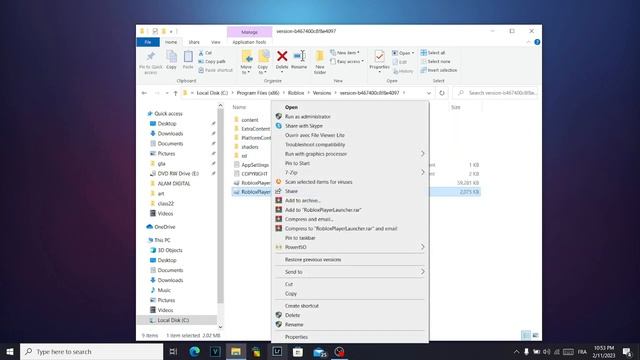Click the Back navigation arrow
640x360 pixels.
click(144, 93)
